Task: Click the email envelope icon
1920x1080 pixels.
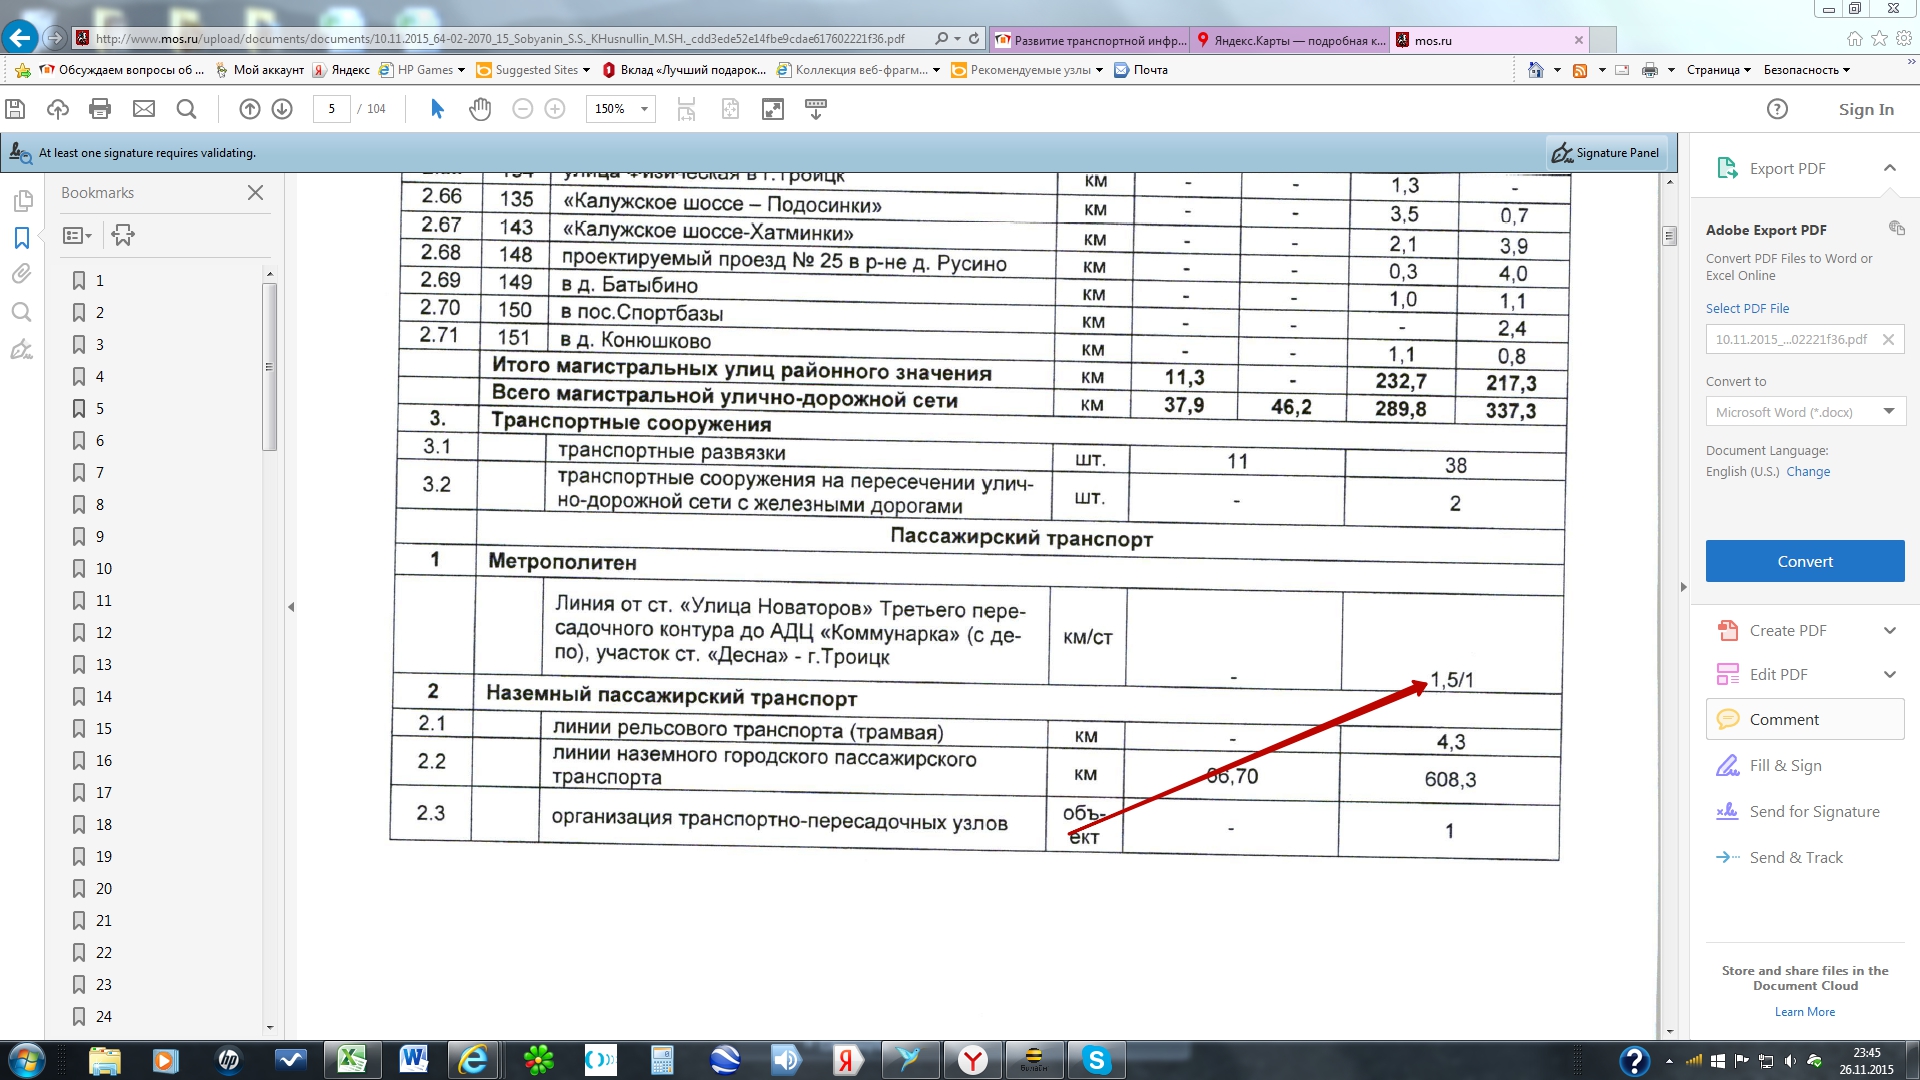Action: pyautogui.click(x=144, y=109)
